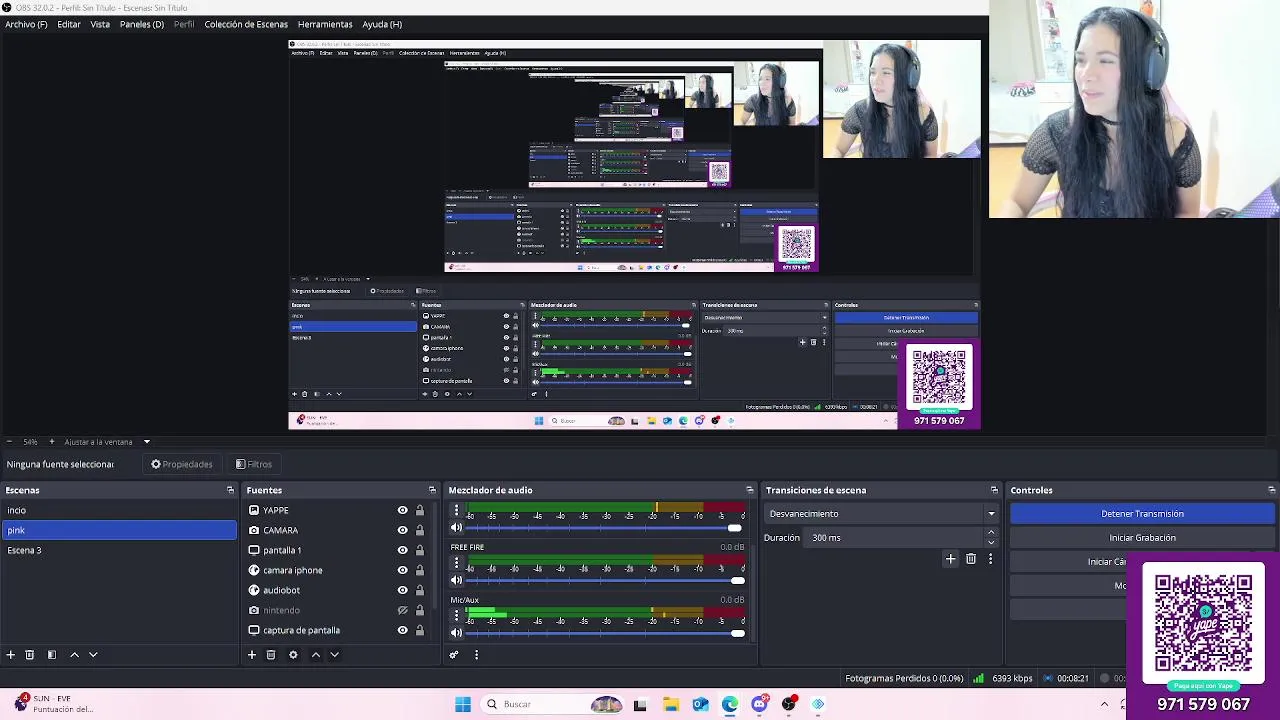Add a new scene with plus icon
The width and height of the screenshot is (1280, 720).
[x=10, y=655]
